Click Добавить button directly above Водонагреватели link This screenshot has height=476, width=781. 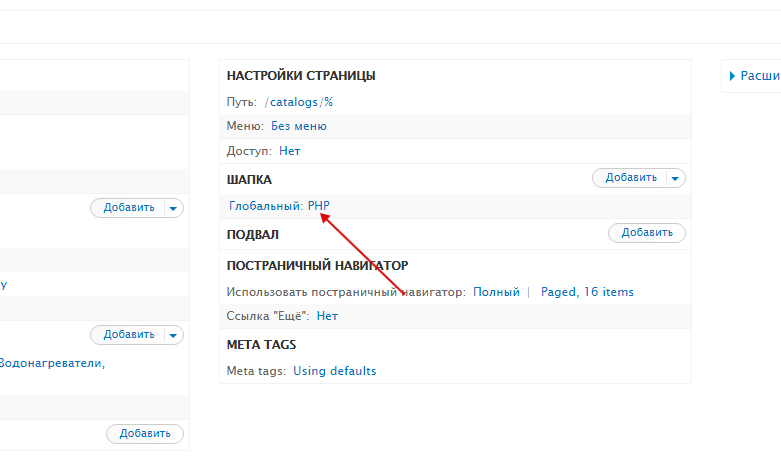(x=128, y=335)
